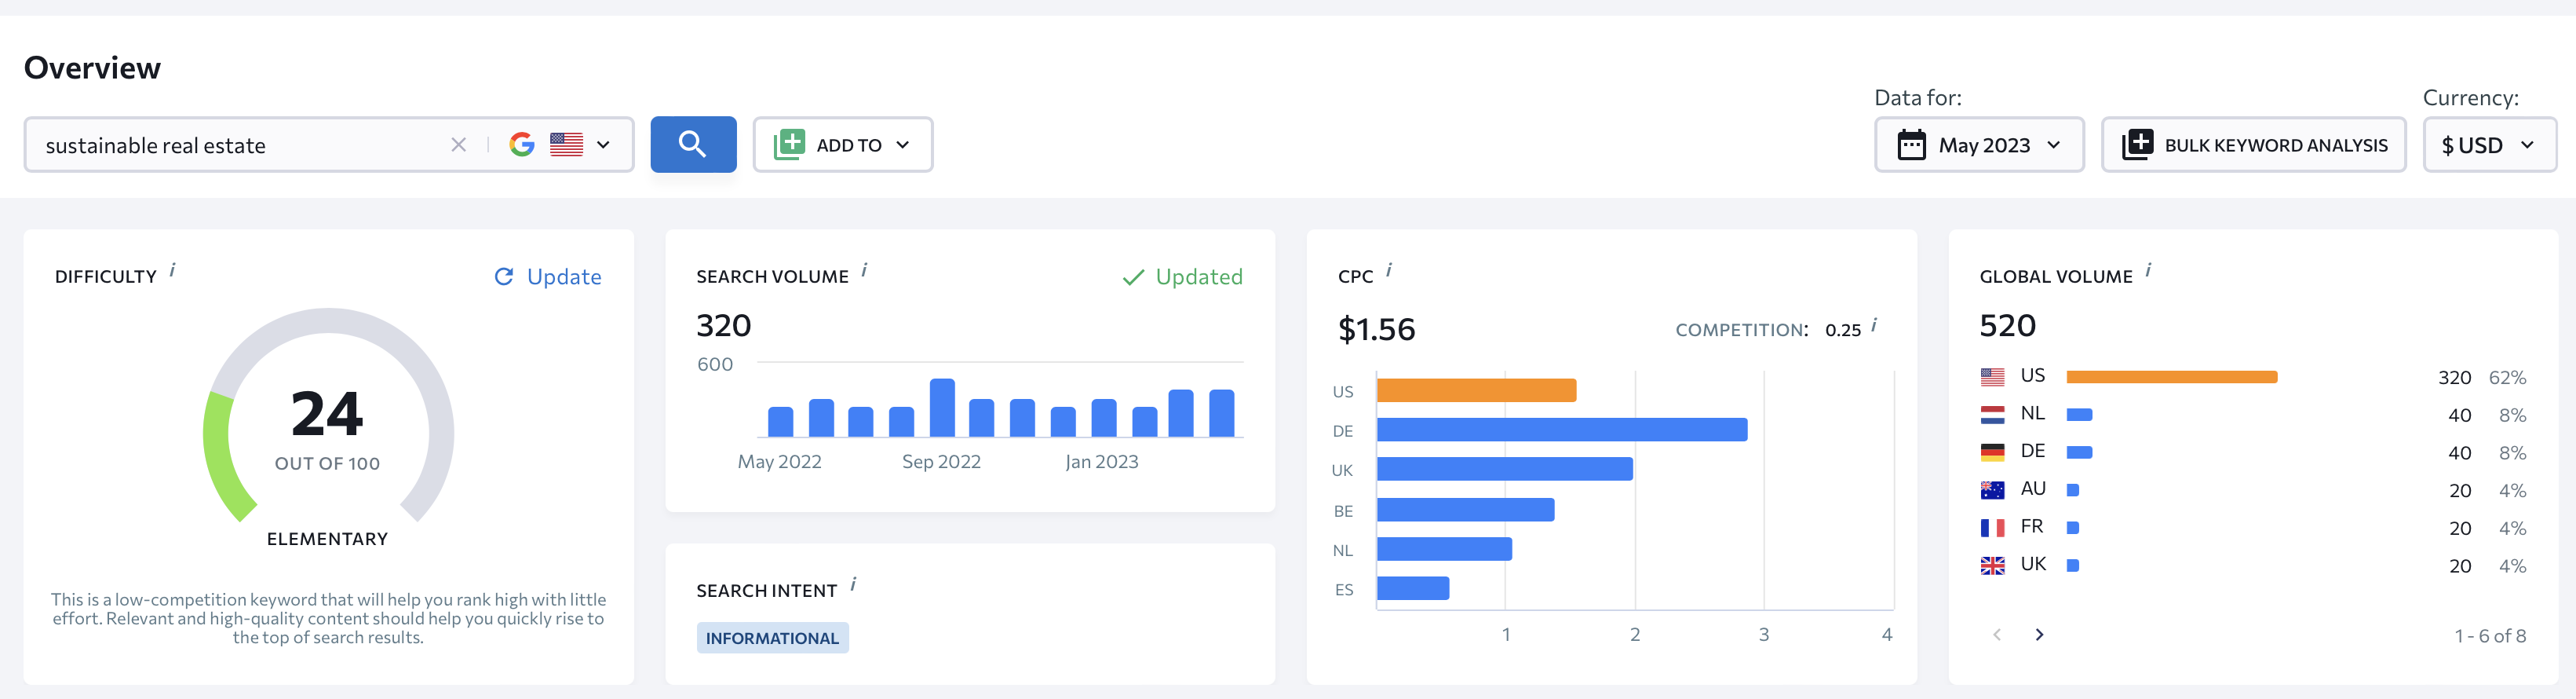The image size is (2576, 699).
Task: Click in the sustainable real estate input field
Action: click(x=240, y=145)
